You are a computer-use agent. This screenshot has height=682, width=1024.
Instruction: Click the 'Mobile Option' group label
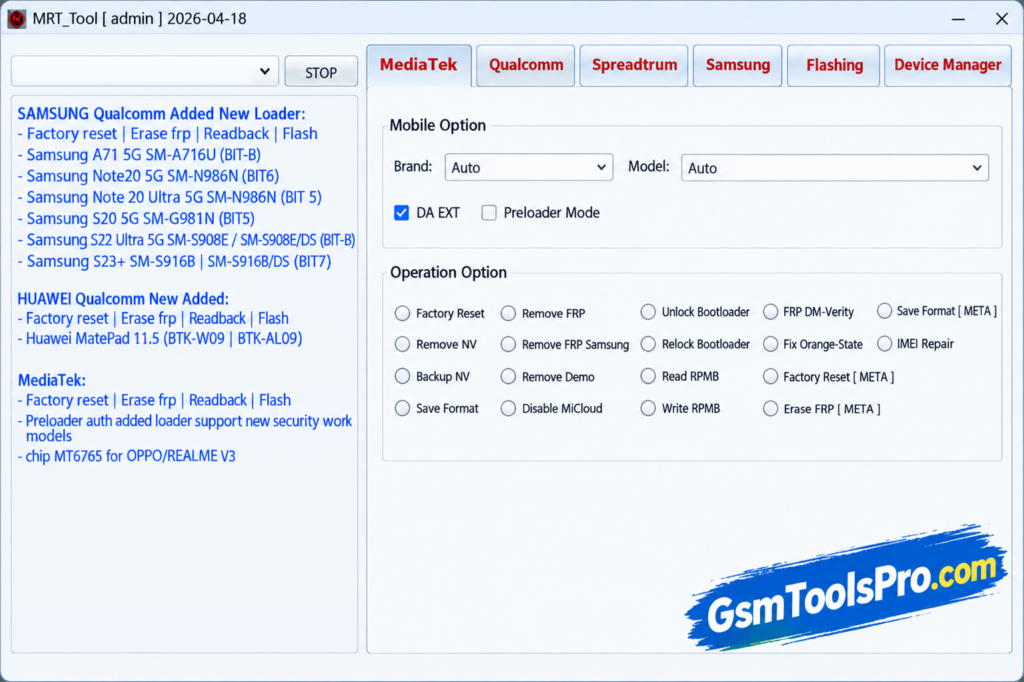[x=438, y=125]
